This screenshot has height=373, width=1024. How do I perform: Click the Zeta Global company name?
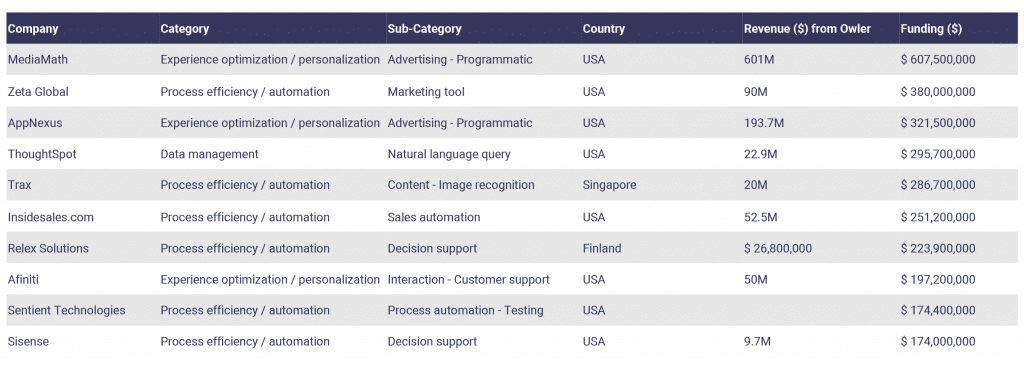[38, 92]
